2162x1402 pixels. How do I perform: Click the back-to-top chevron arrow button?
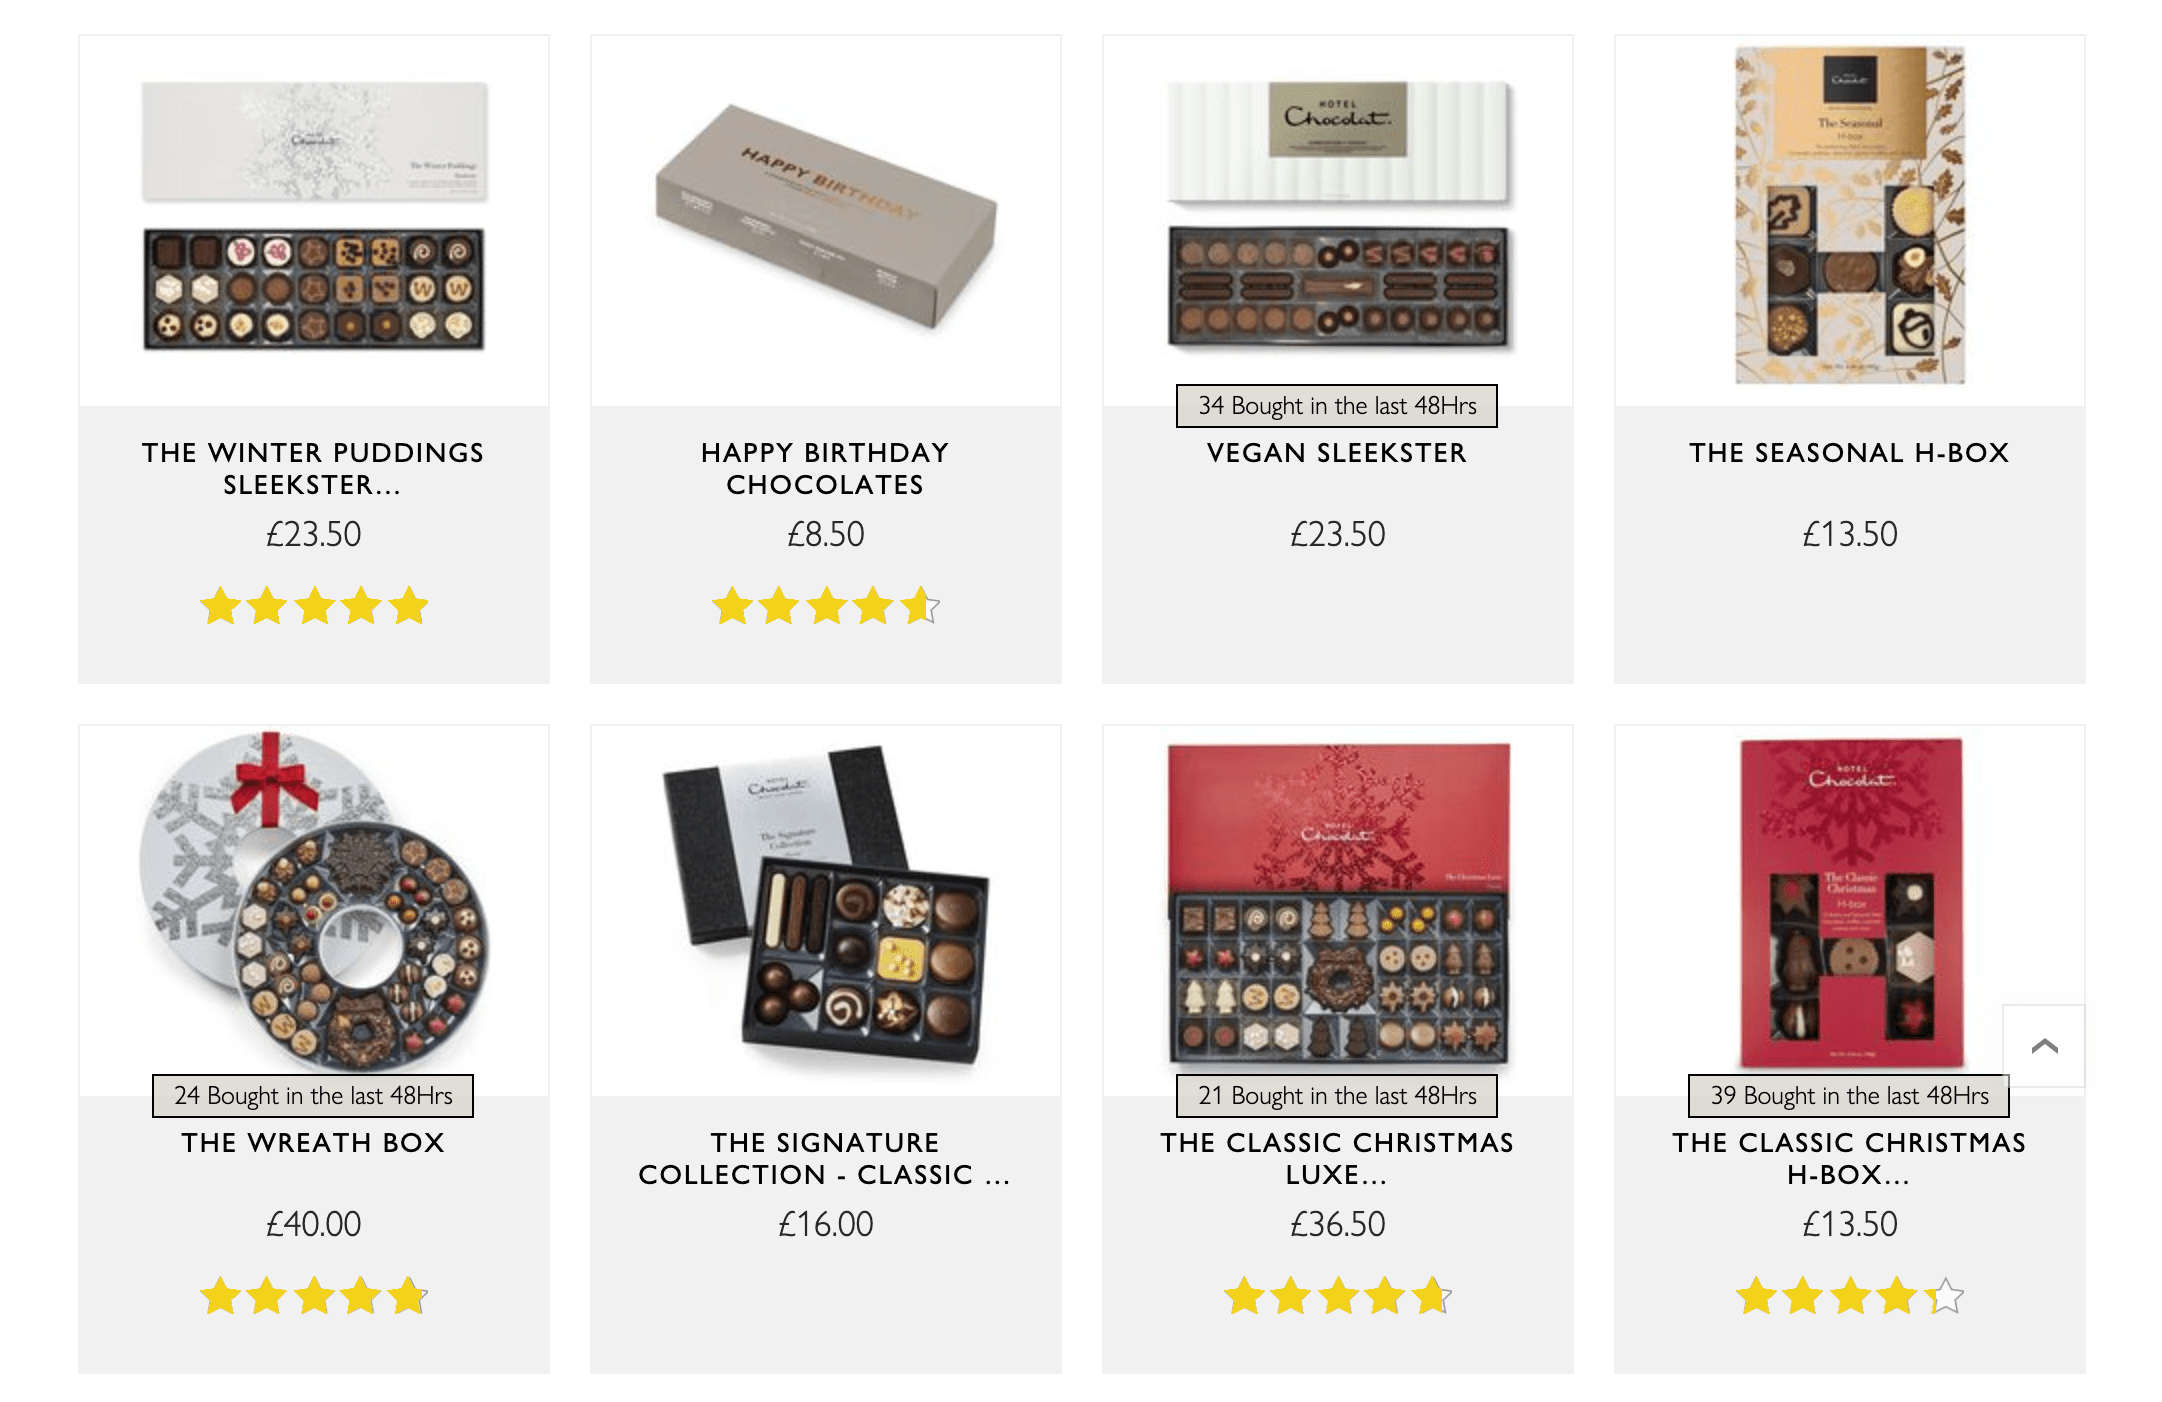[2044, 1046]
